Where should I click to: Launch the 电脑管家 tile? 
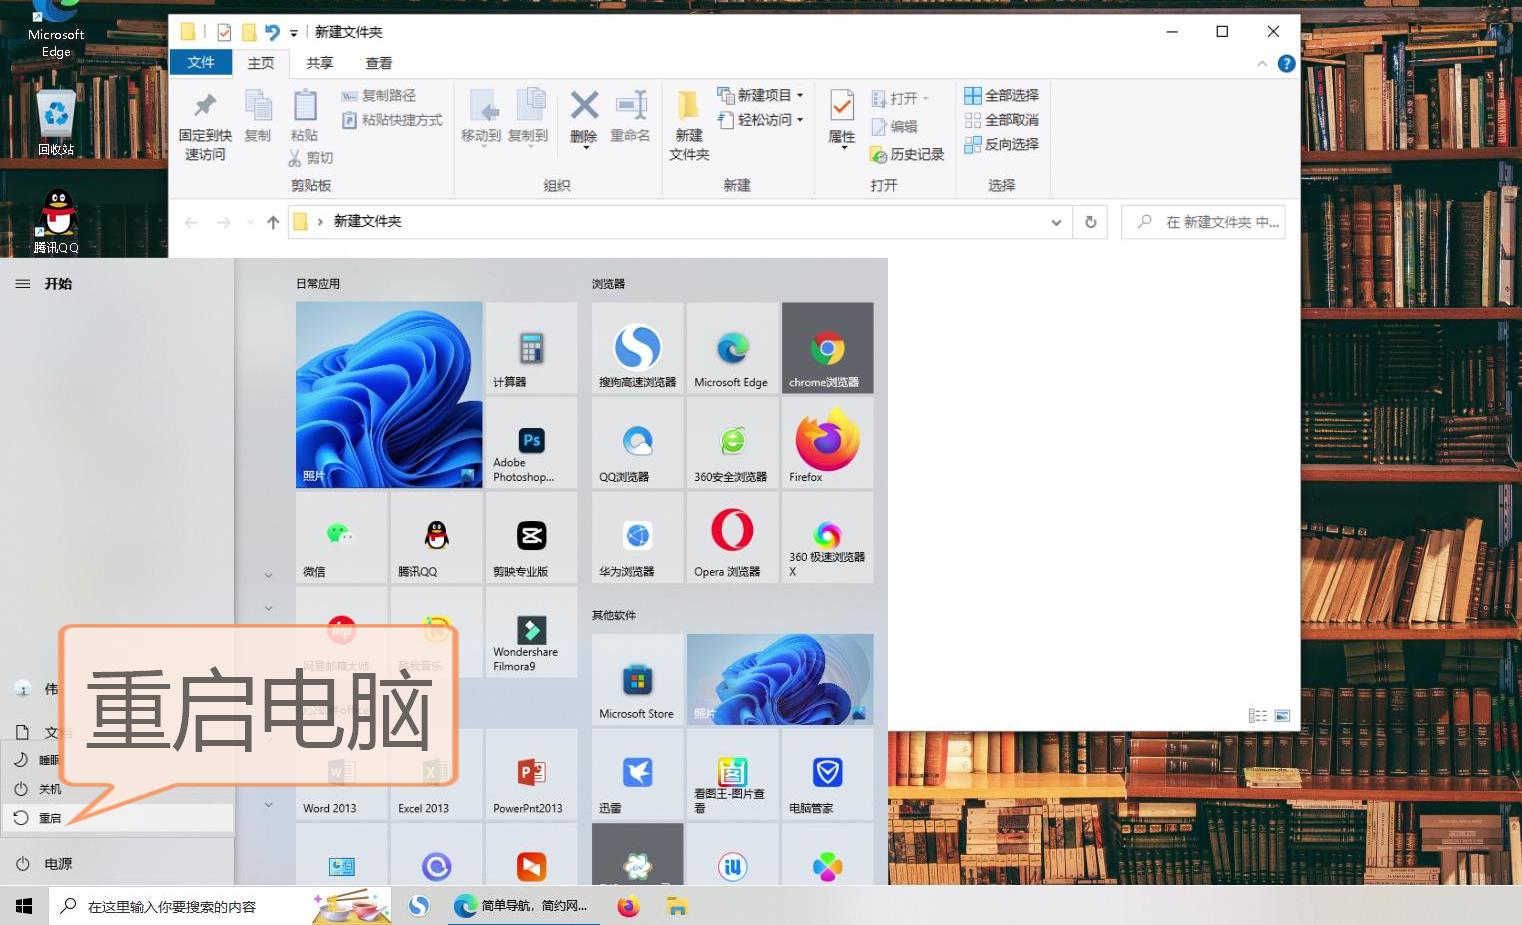coord(827,774)
